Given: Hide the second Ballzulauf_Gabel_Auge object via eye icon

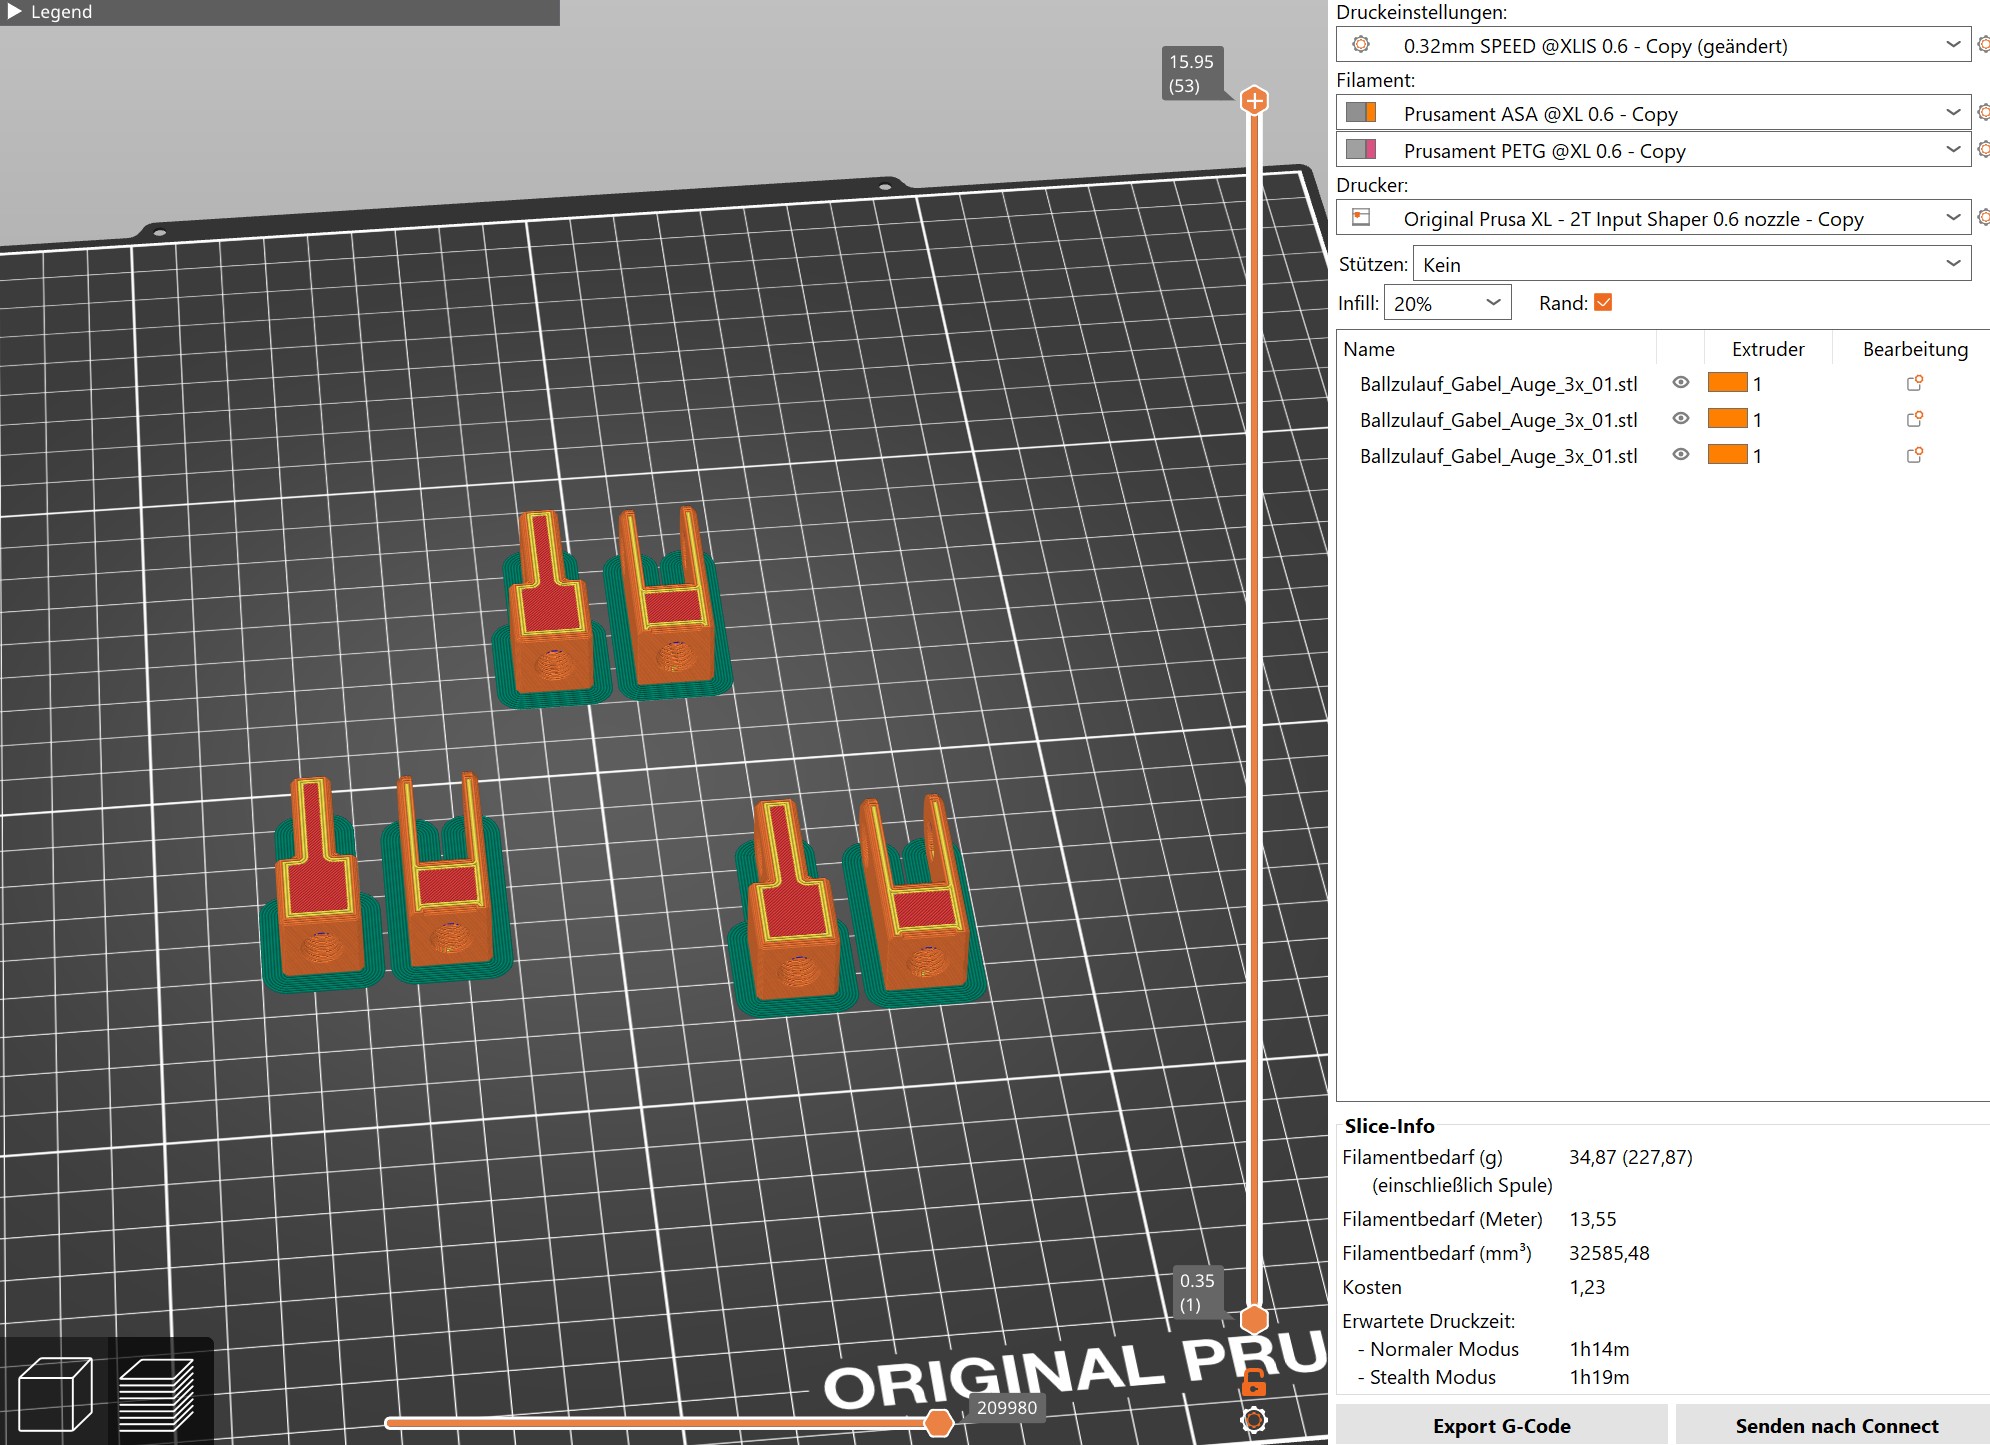Looking at the screenshot, I should pyautogui.click(x=1681, y=418).
